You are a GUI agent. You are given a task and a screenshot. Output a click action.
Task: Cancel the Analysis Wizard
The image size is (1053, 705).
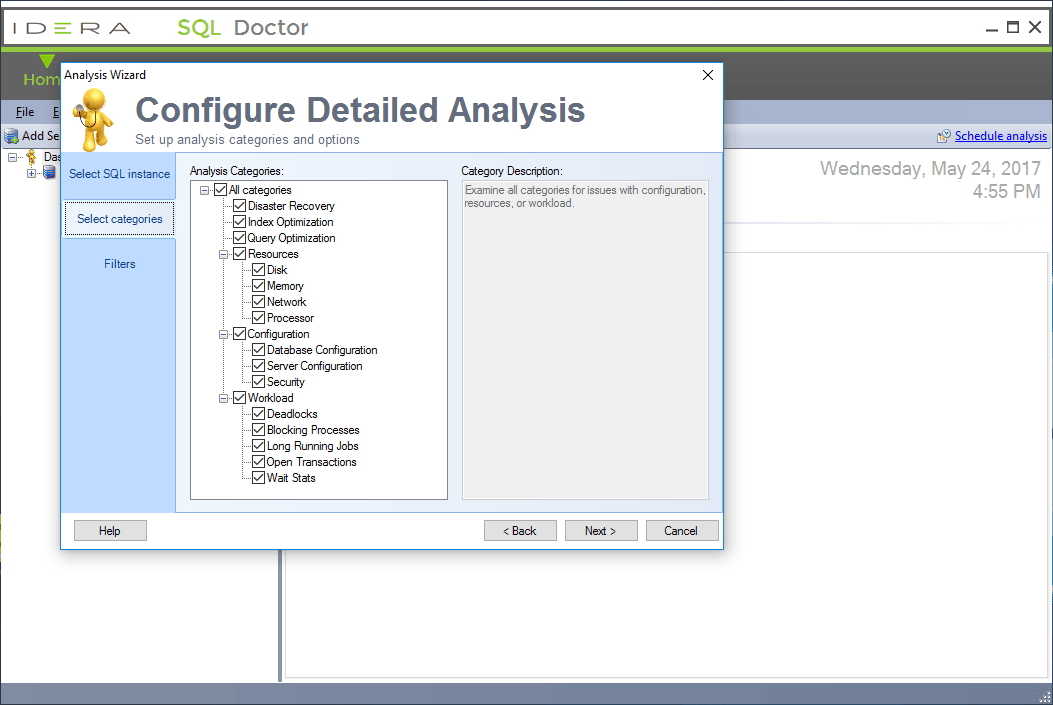[x=682, y=530]
